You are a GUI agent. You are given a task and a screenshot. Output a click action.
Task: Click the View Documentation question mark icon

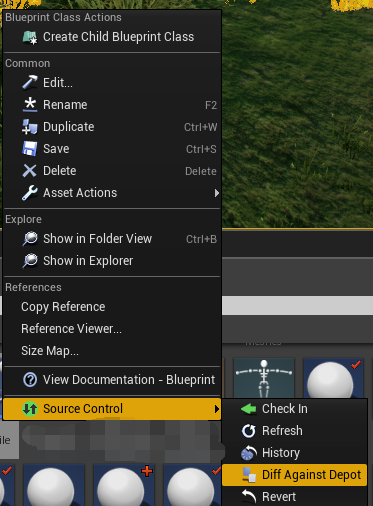[30, 380]
